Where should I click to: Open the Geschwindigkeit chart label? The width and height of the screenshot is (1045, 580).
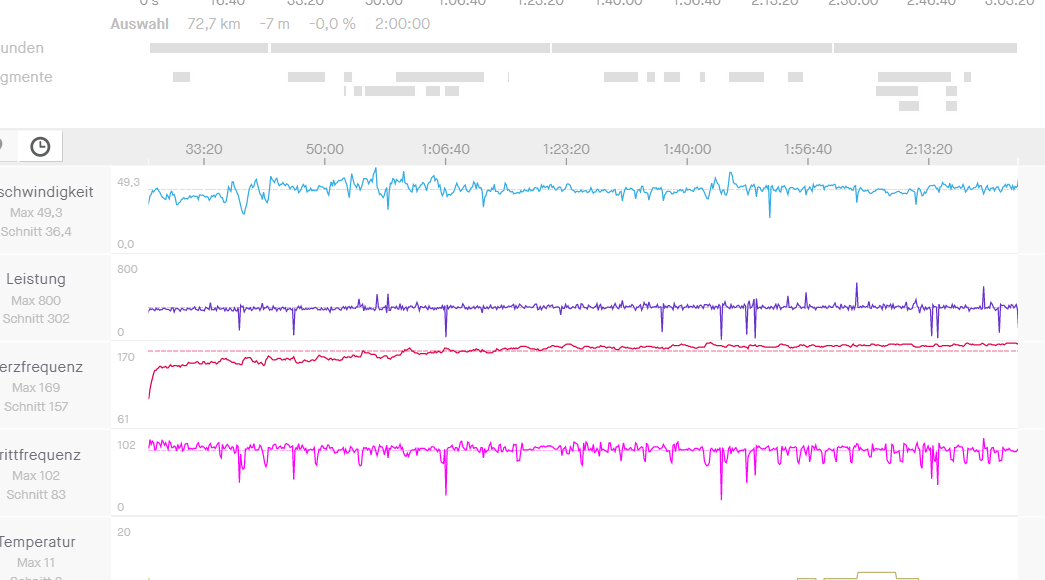pyautogui.click(x=47, y=192)
